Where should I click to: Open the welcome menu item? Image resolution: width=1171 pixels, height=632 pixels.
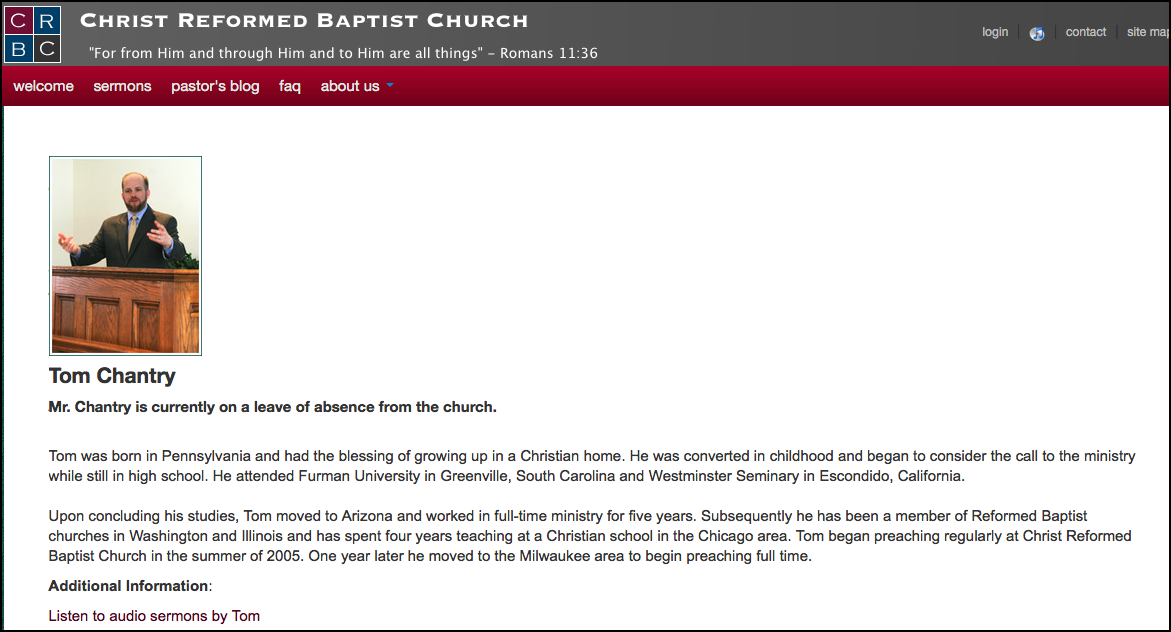tap(43, 86)
